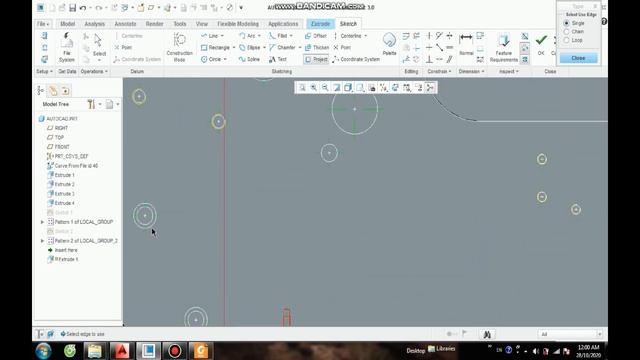
Task: Select the Fillet tool
Action: pyautogui.click(x=278, y=36)
